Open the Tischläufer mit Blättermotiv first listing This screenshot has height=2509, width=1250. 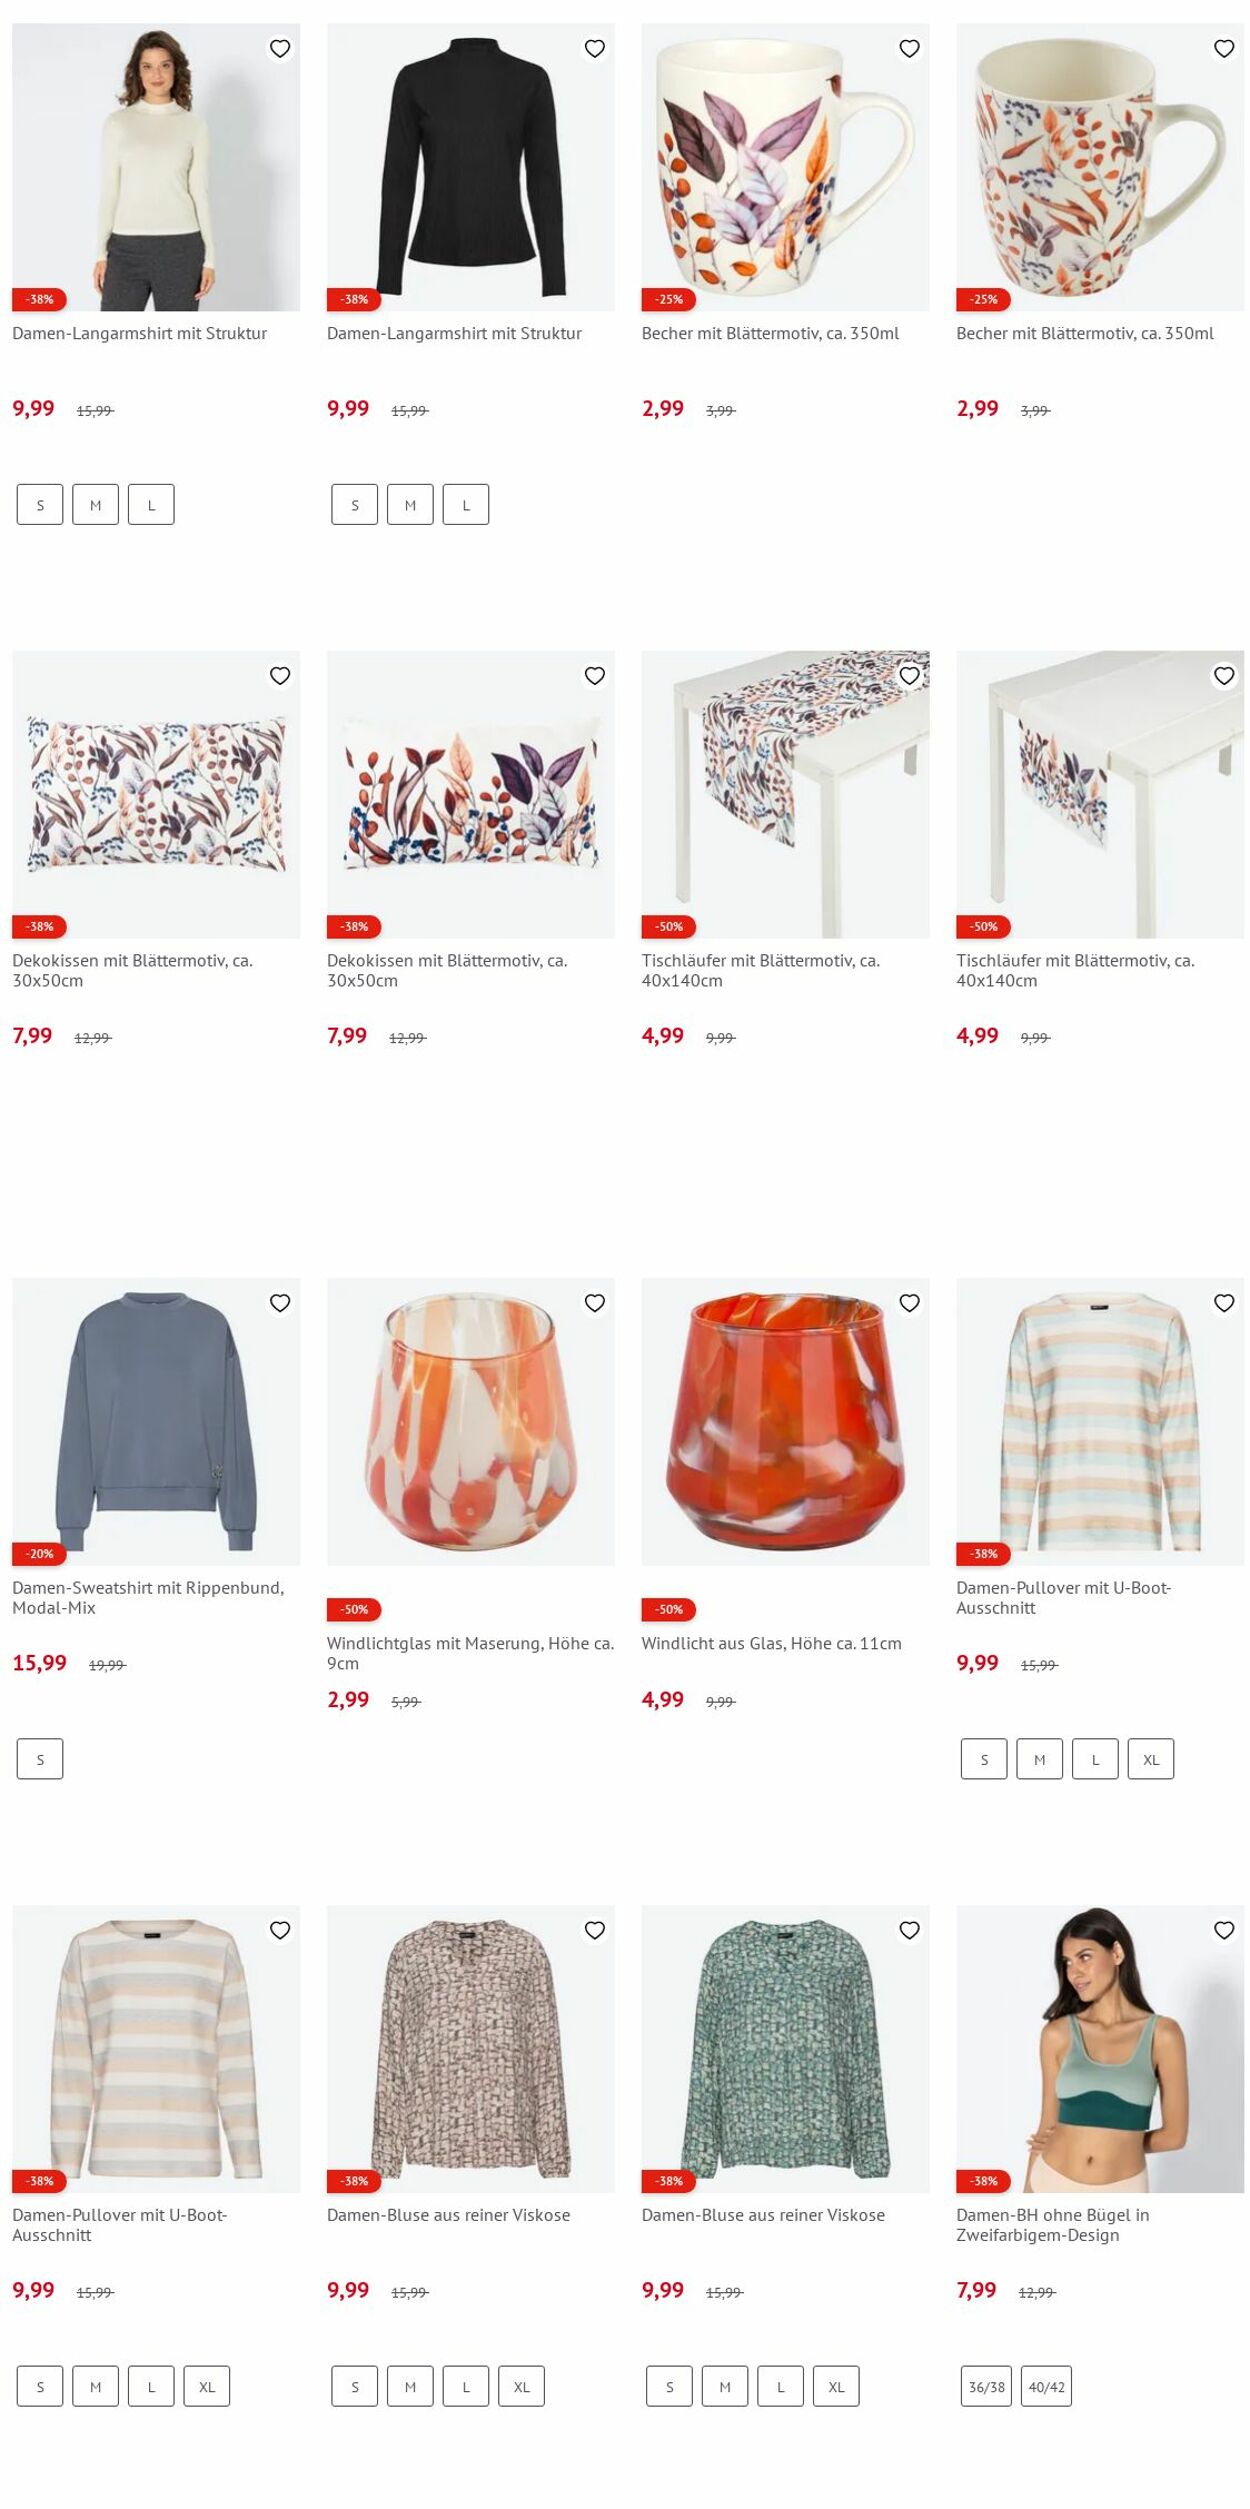point(760,970)
